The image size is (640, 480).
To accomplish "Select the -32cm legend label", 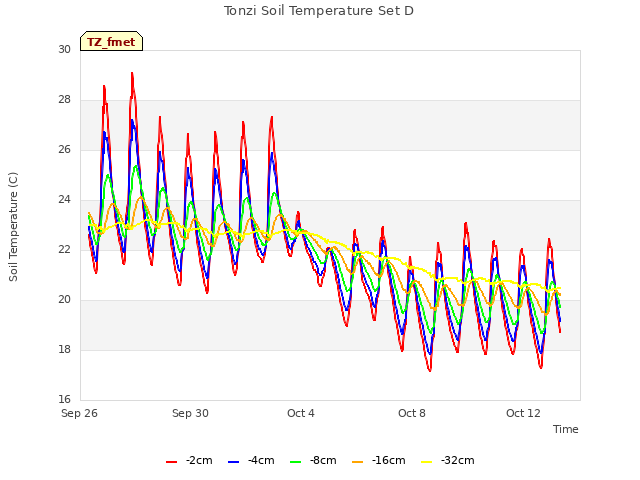I will tap(458, 460).
